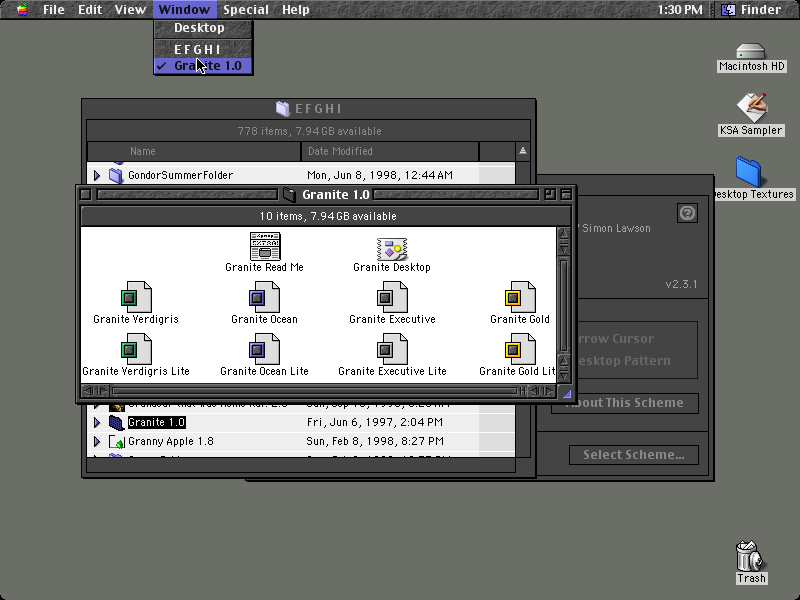Click the Finder application menu icon
800x600 pixels.
click(x=728, y=9)
